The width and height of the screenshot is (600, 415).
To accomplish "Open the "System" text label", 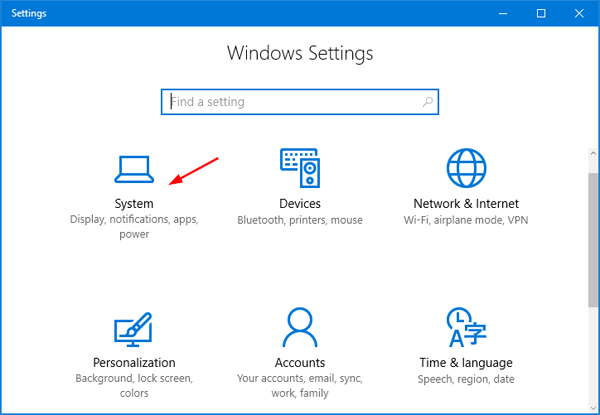I will (134, 204).
